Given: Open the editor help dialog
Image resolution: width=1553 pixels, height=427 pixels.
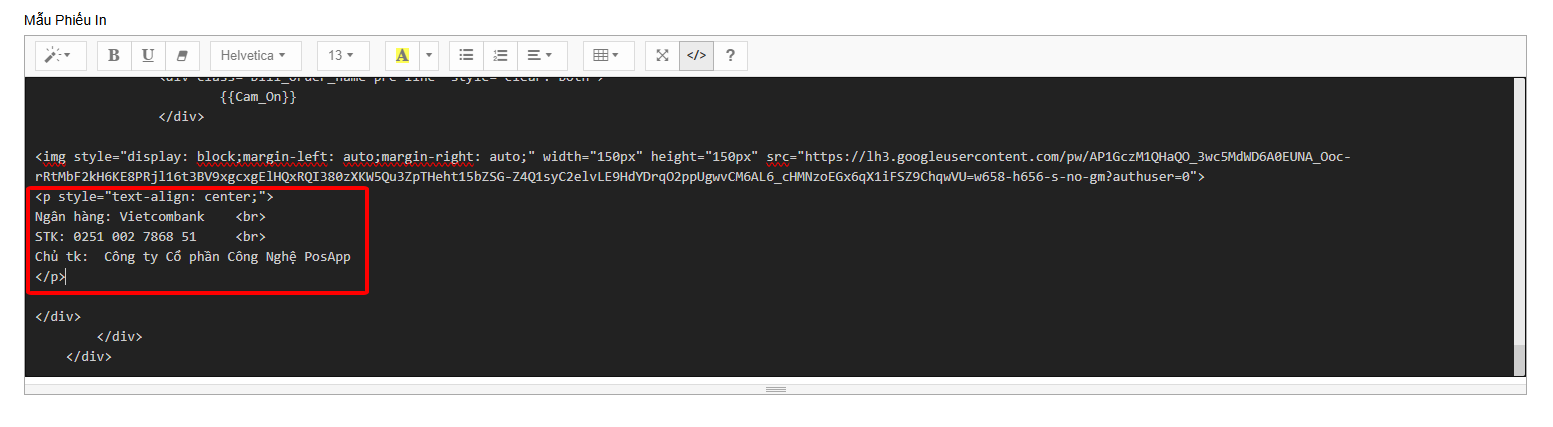Looking at the screenshot, I should coord(730,56).
